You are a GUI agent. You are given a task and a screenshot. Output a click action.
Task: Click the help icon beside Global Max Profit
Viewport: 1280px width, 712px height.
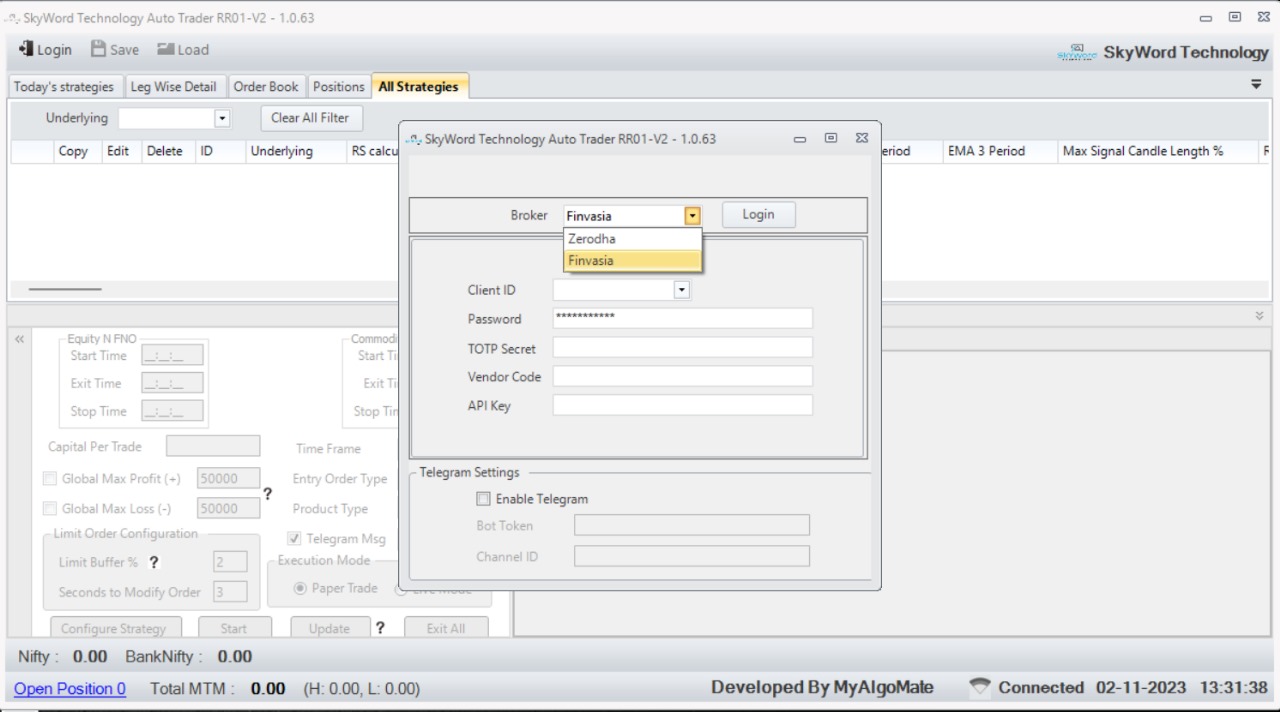pyautogui.click(x=267, y=493)
